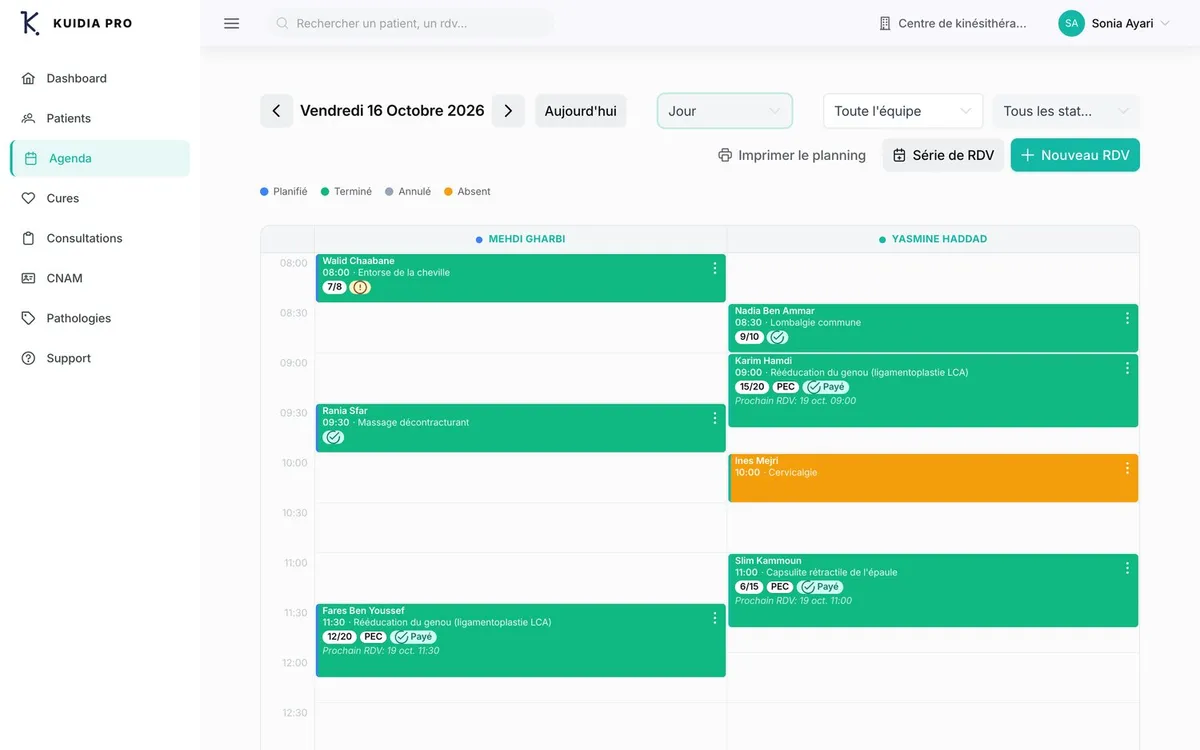Open the Centre de kinésithérapie selector

[952, 23]
